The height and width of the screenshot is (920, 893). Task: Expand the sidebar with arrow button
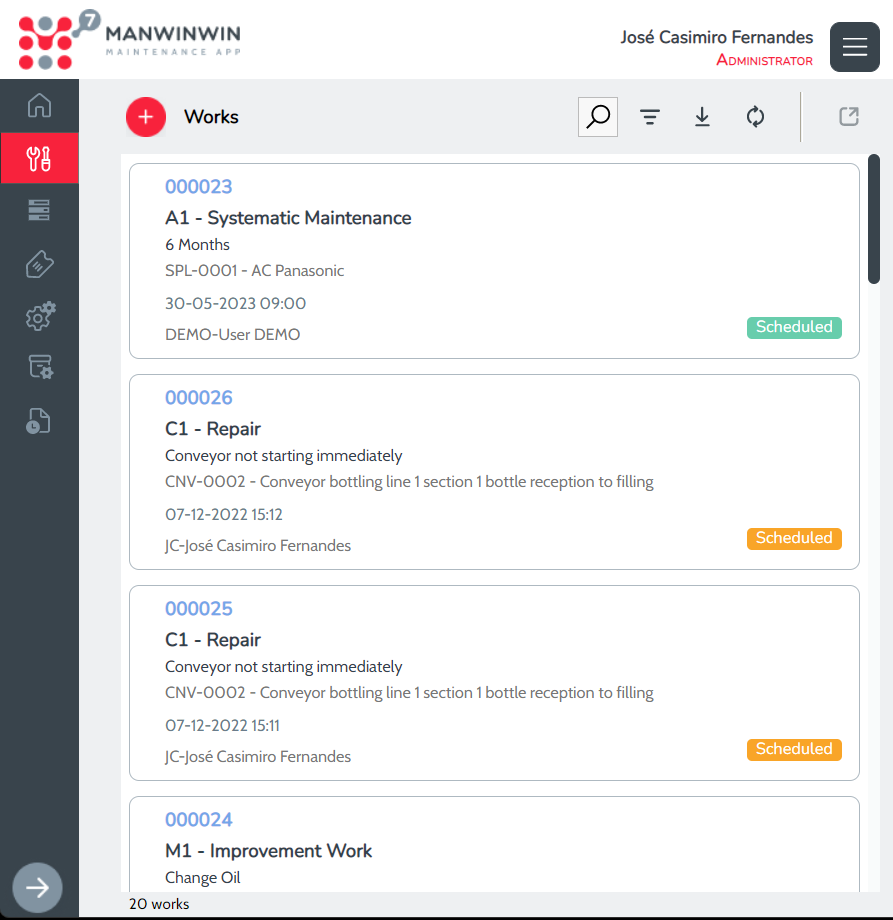pos(38,887)
